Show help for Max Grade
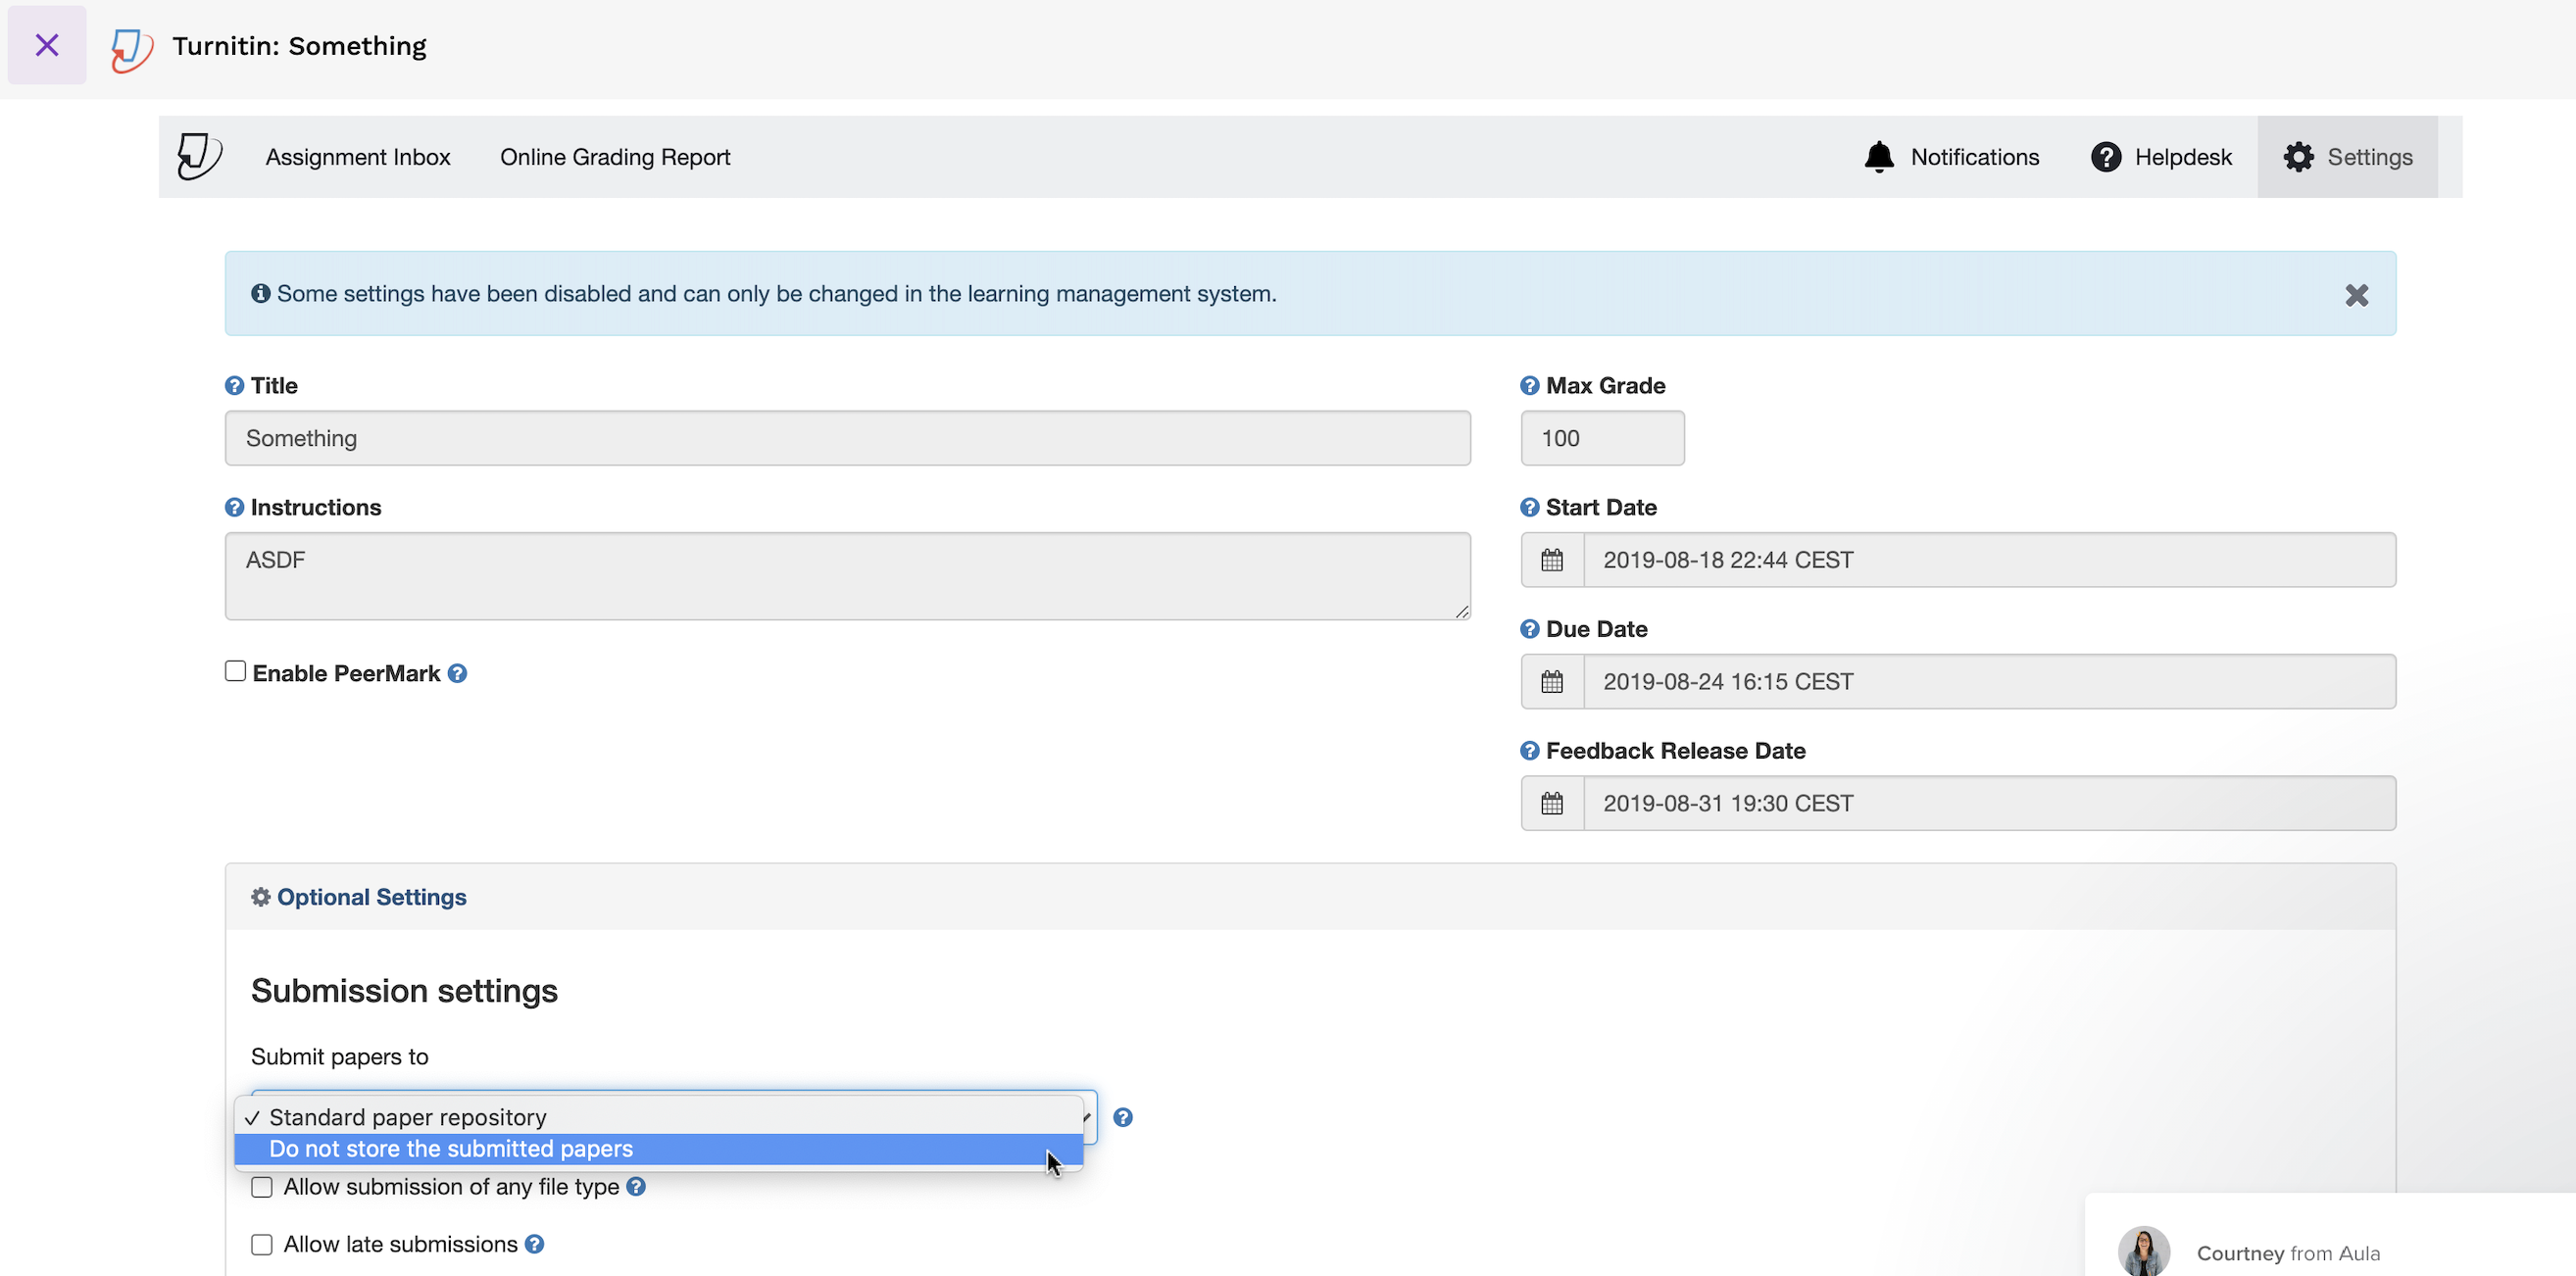 pos(1529,386)
